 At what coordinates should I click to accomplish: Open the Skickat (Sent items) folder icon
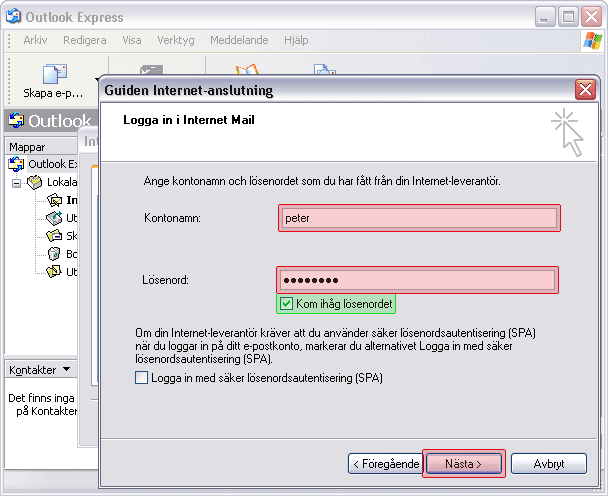coord(54,236)
